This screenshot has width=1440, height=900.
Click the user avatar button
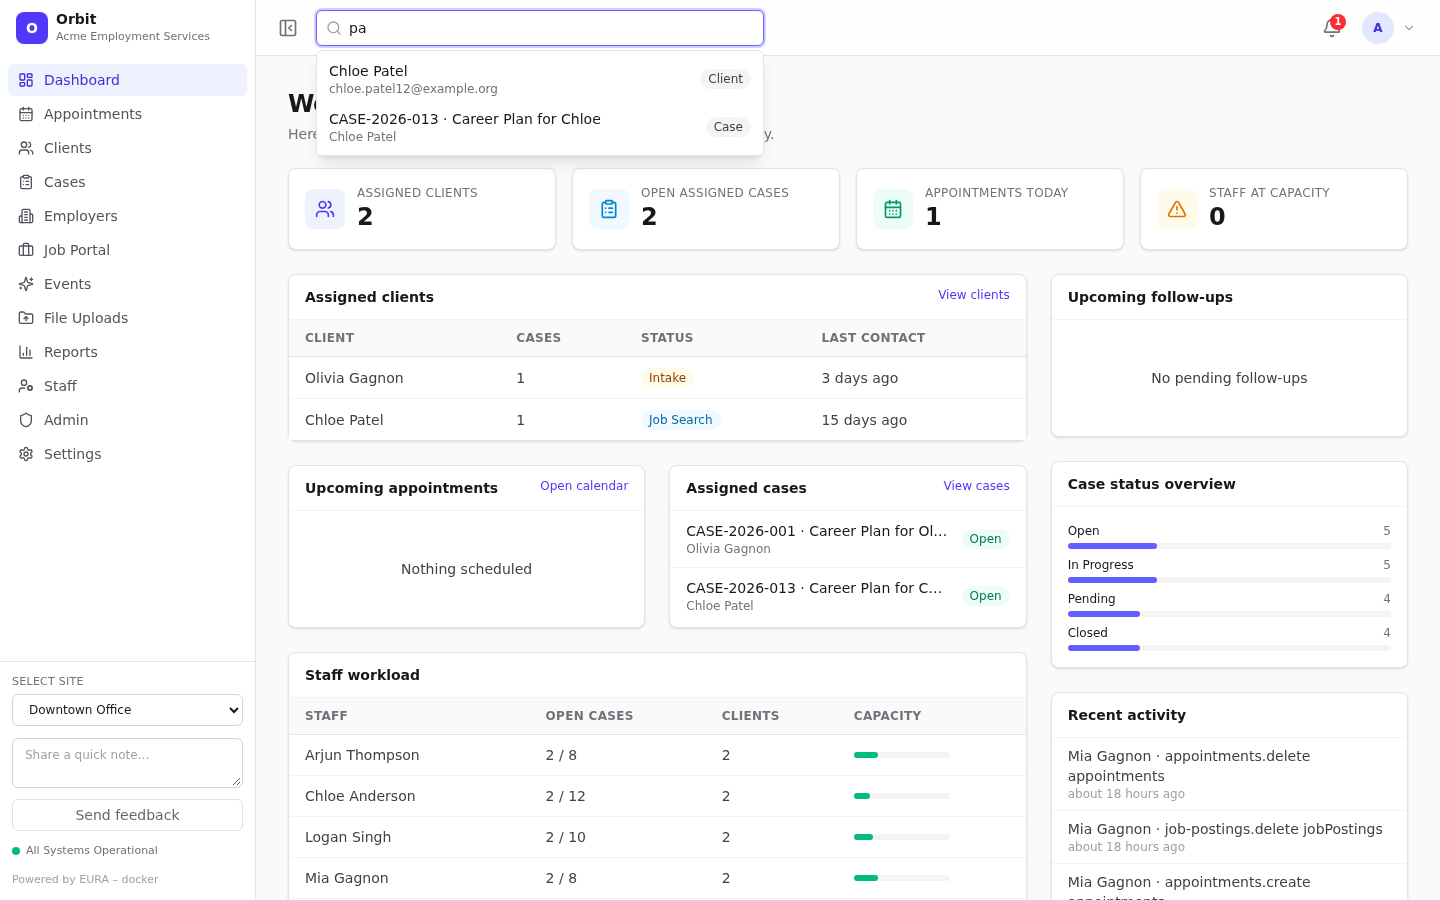point(1378,28)
